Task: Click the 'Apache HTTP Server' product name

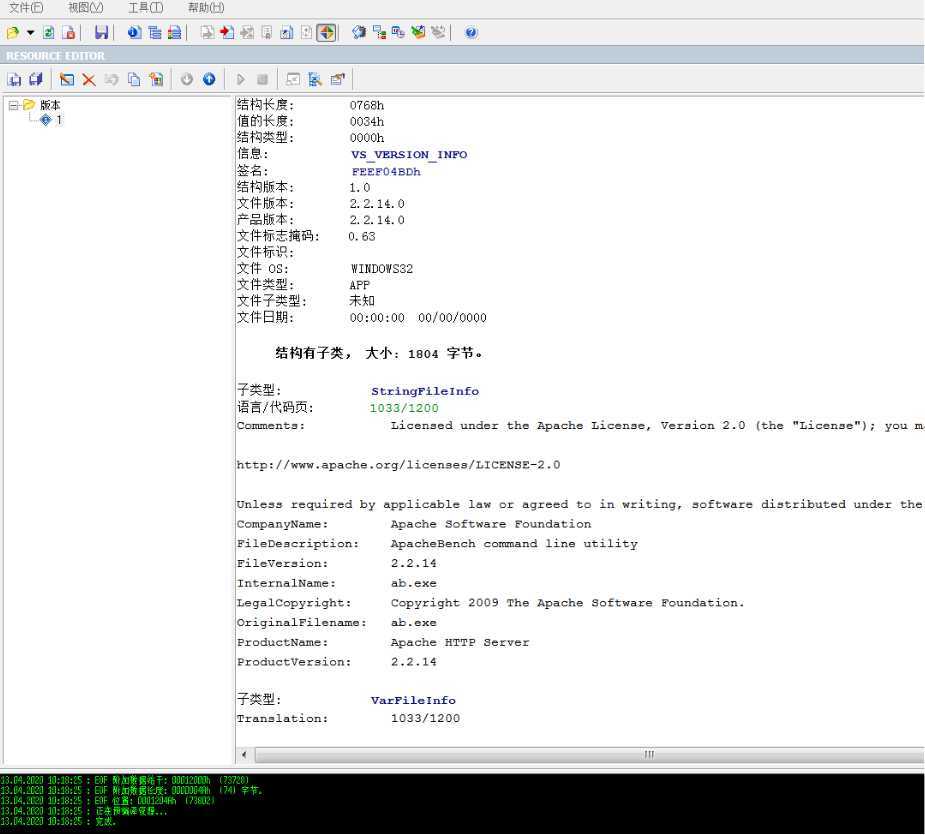Action: point(460,642)
